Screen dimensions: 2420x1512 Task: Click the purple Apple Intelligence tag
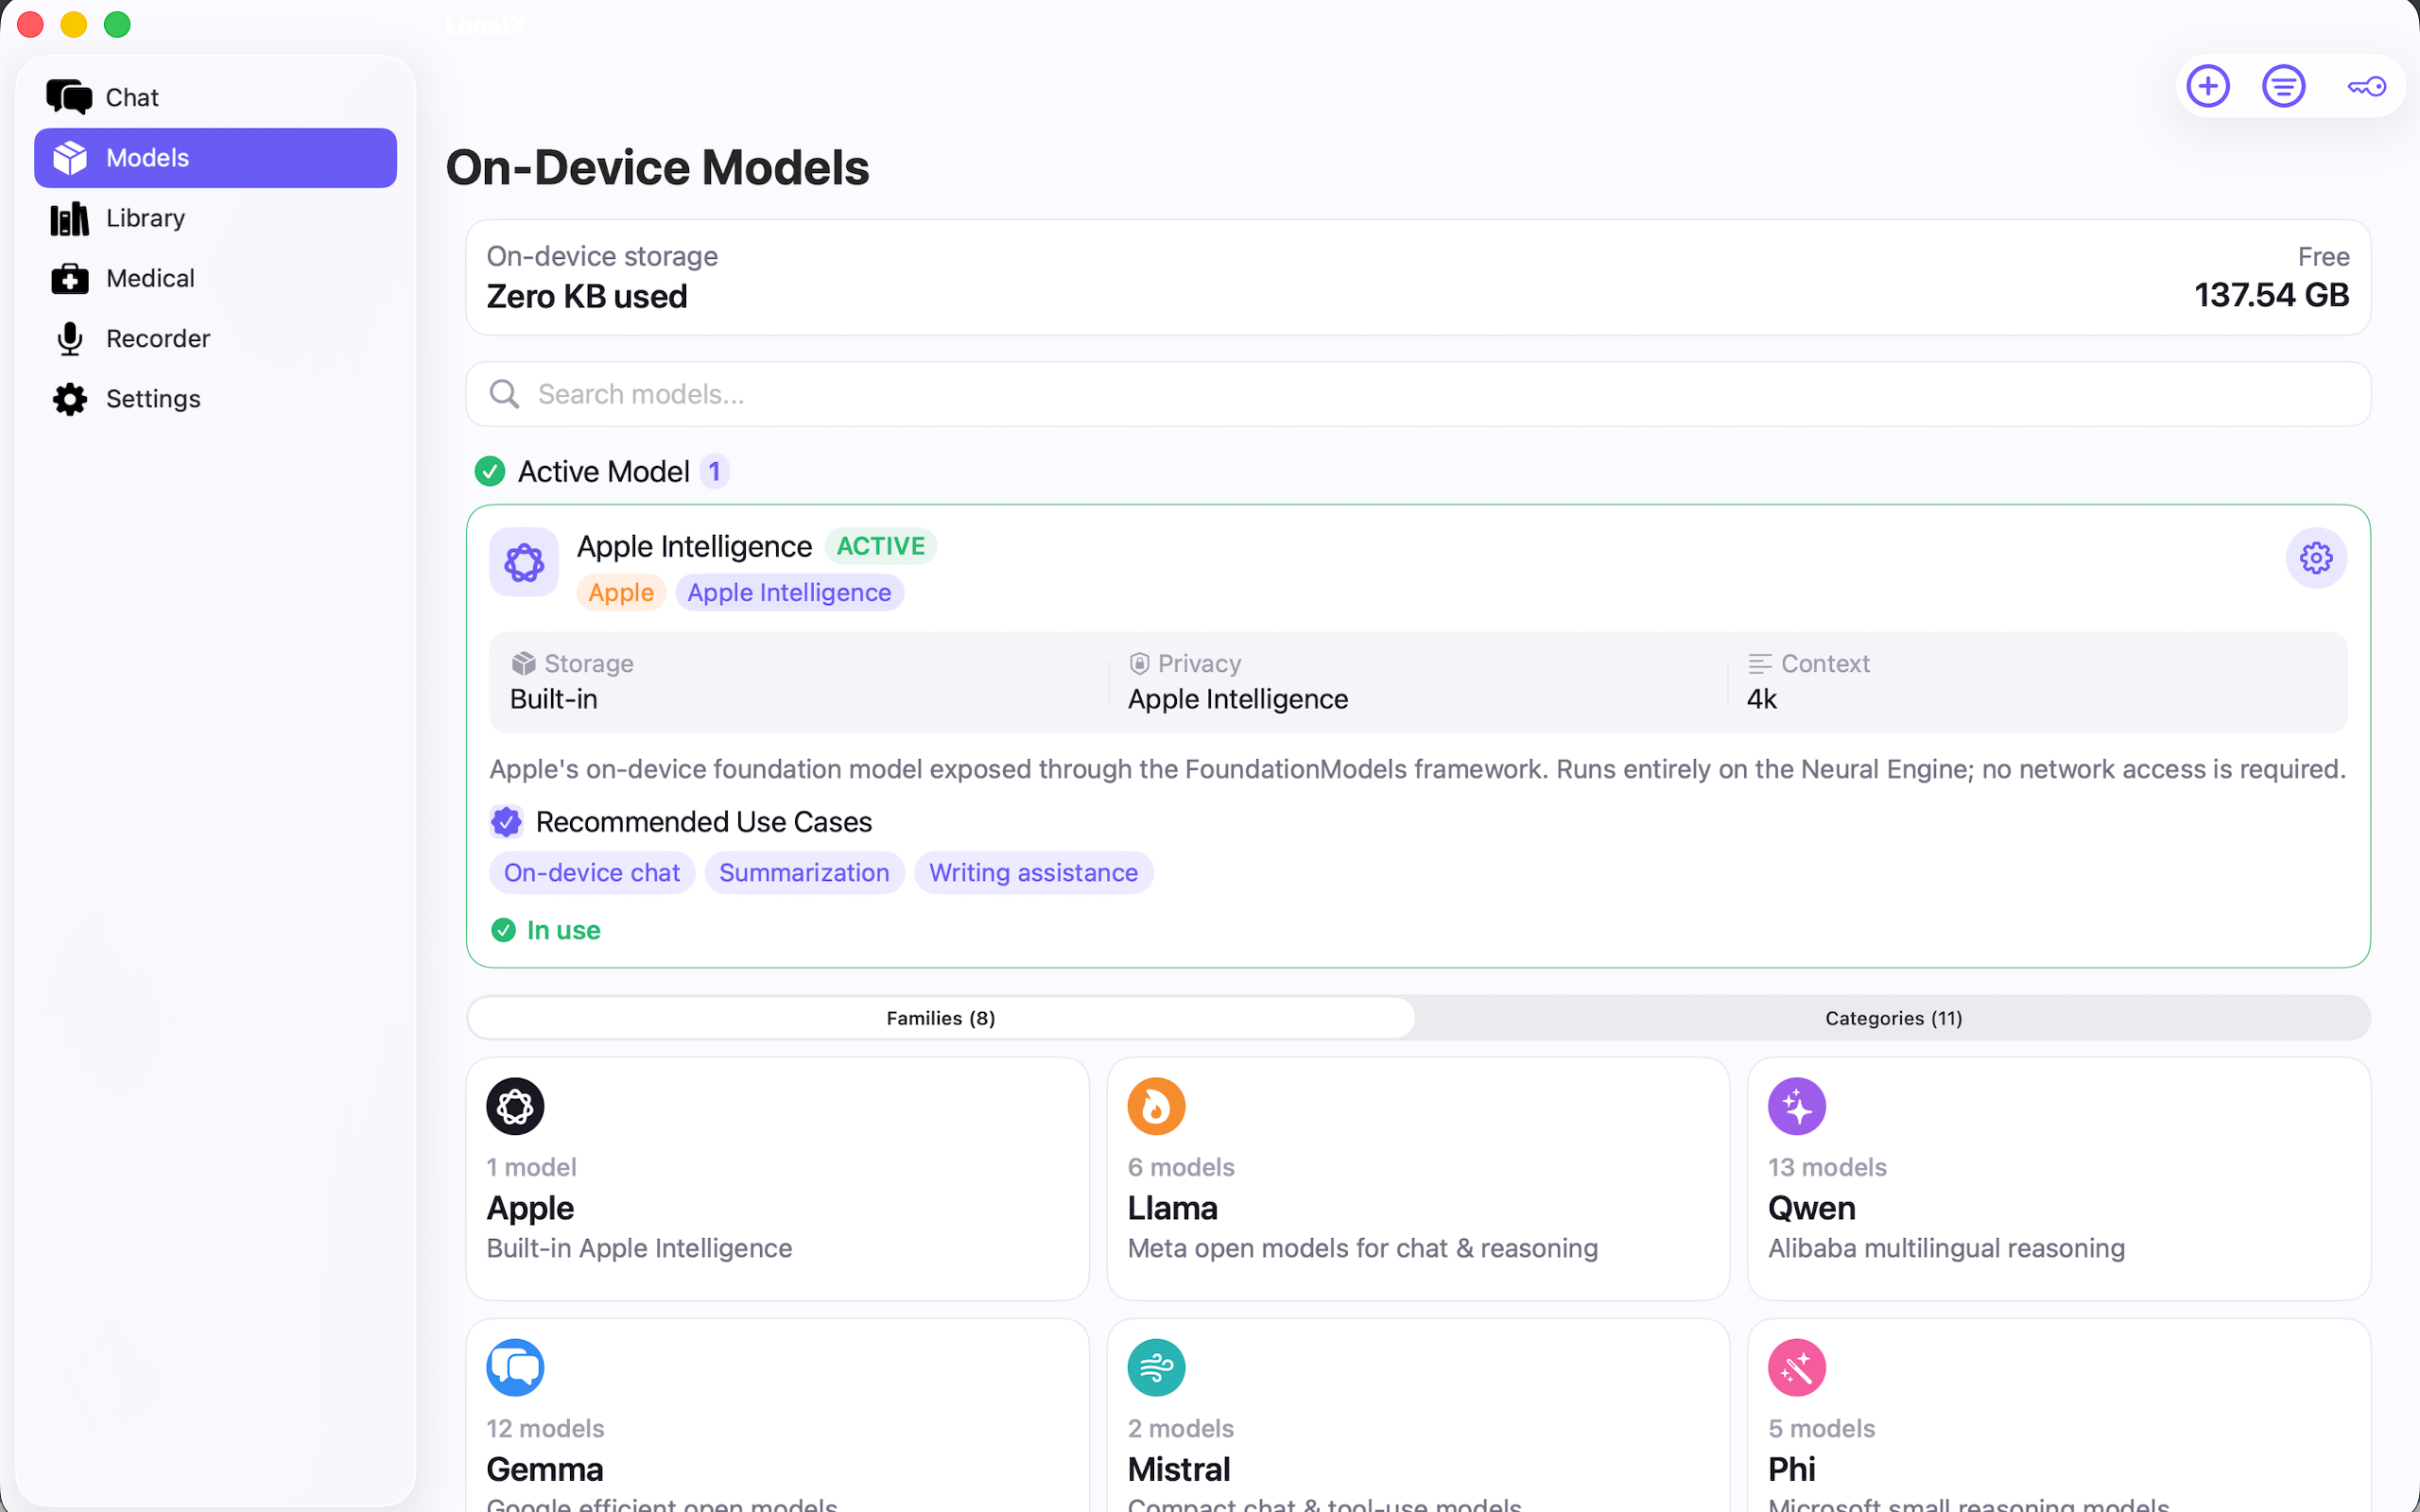click(789, 592)
